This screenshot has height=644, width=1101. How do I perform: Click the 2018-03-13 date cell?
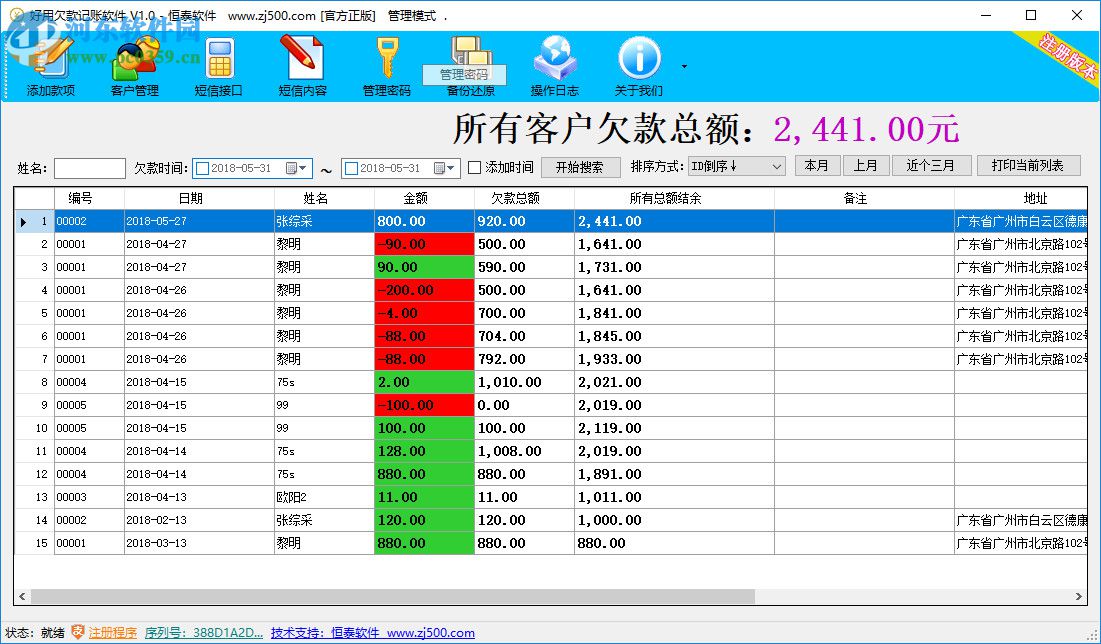pos(199,543)
